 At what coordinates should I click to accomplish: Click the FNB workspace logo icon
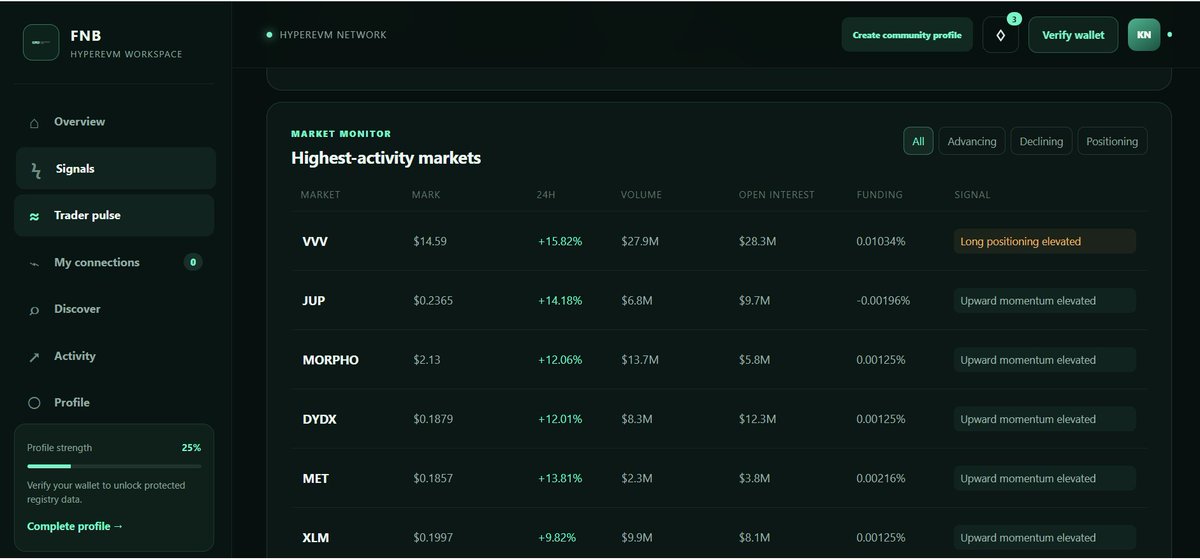pos(42,42)
